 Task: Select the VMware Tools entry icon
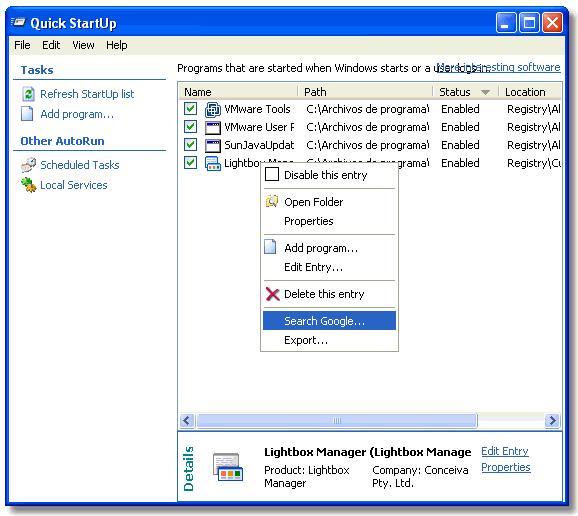[213, 109]
